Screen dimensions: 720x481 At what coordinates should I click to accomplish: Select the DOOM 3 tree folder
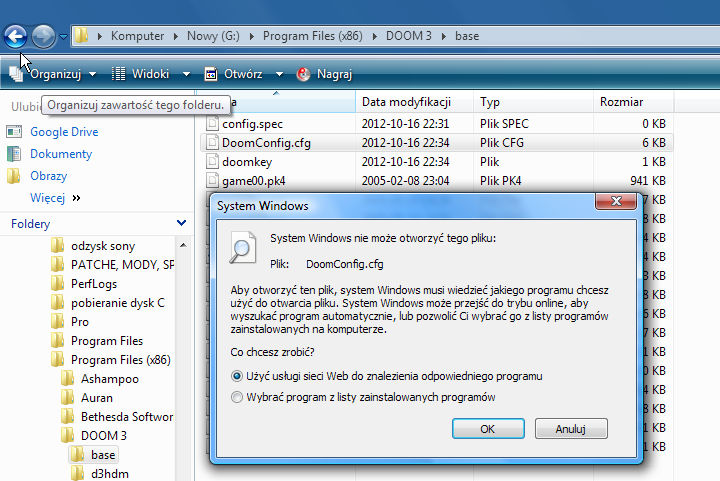(104, 436)
